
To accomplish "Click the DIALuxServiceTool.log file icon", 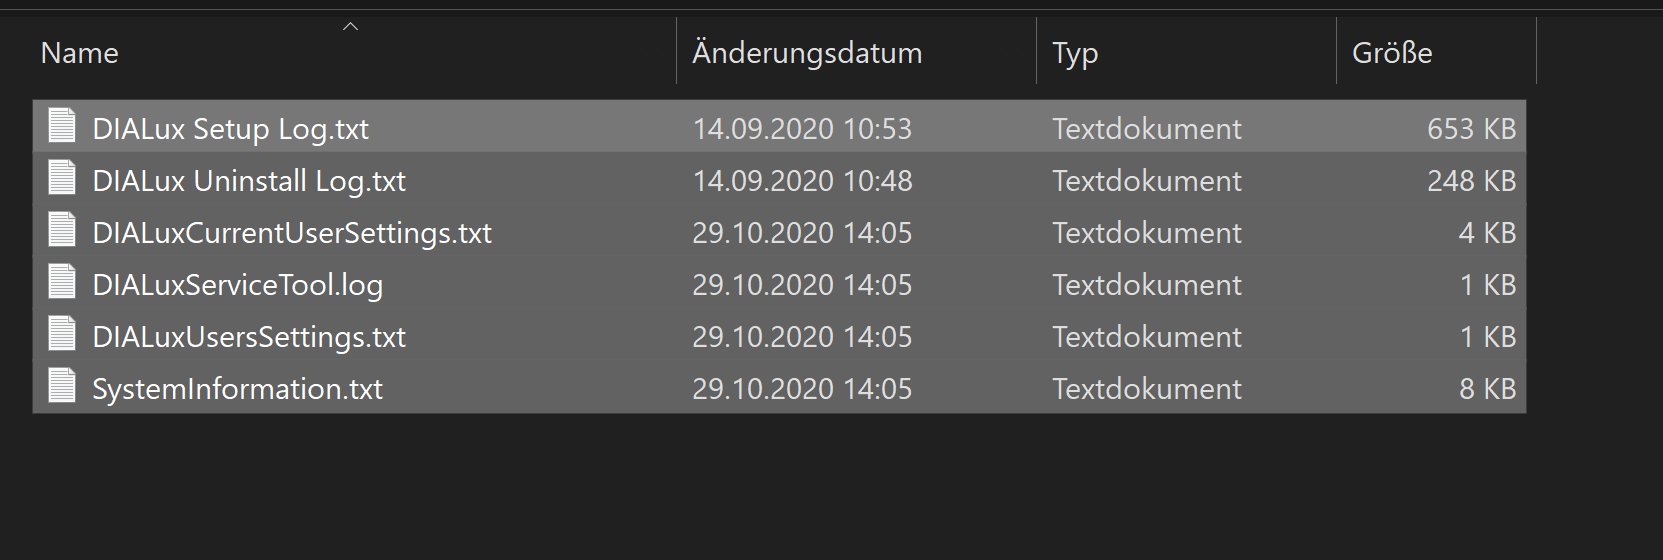I will tap(62, 283).
